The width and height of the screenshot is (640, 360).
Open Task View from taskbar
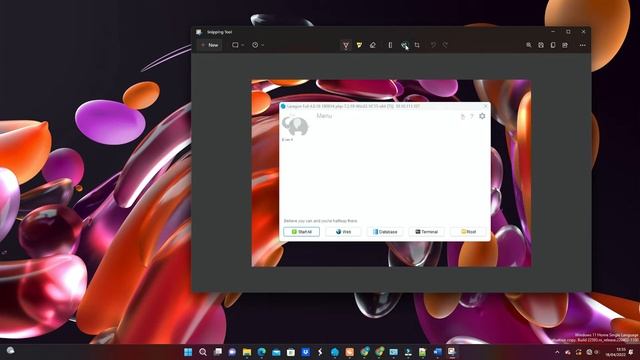[218, 352]
